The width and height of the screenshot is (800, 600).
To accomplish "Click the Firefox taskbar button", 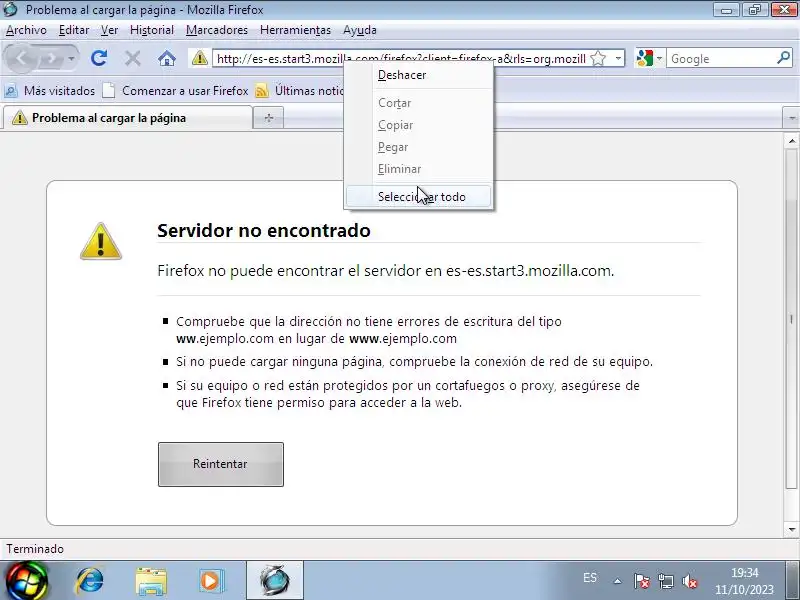I will point(275,581).
